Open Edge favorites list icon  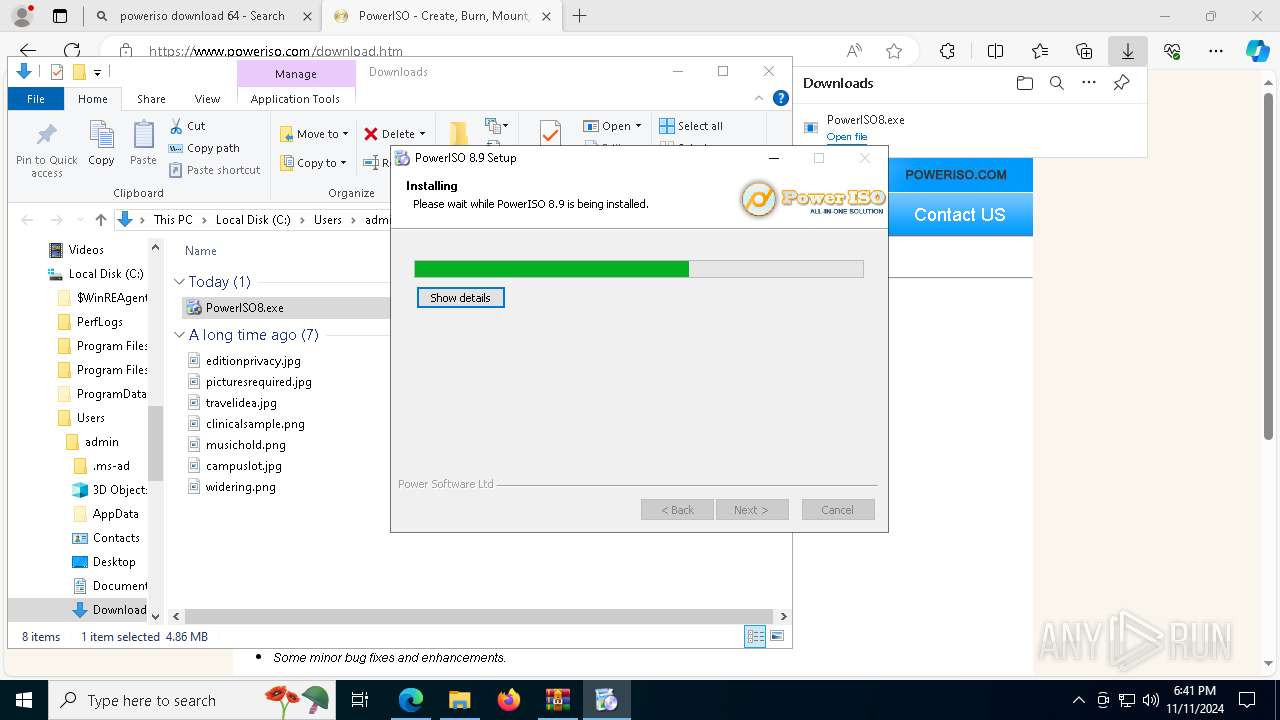click(x=1040, y=51)
